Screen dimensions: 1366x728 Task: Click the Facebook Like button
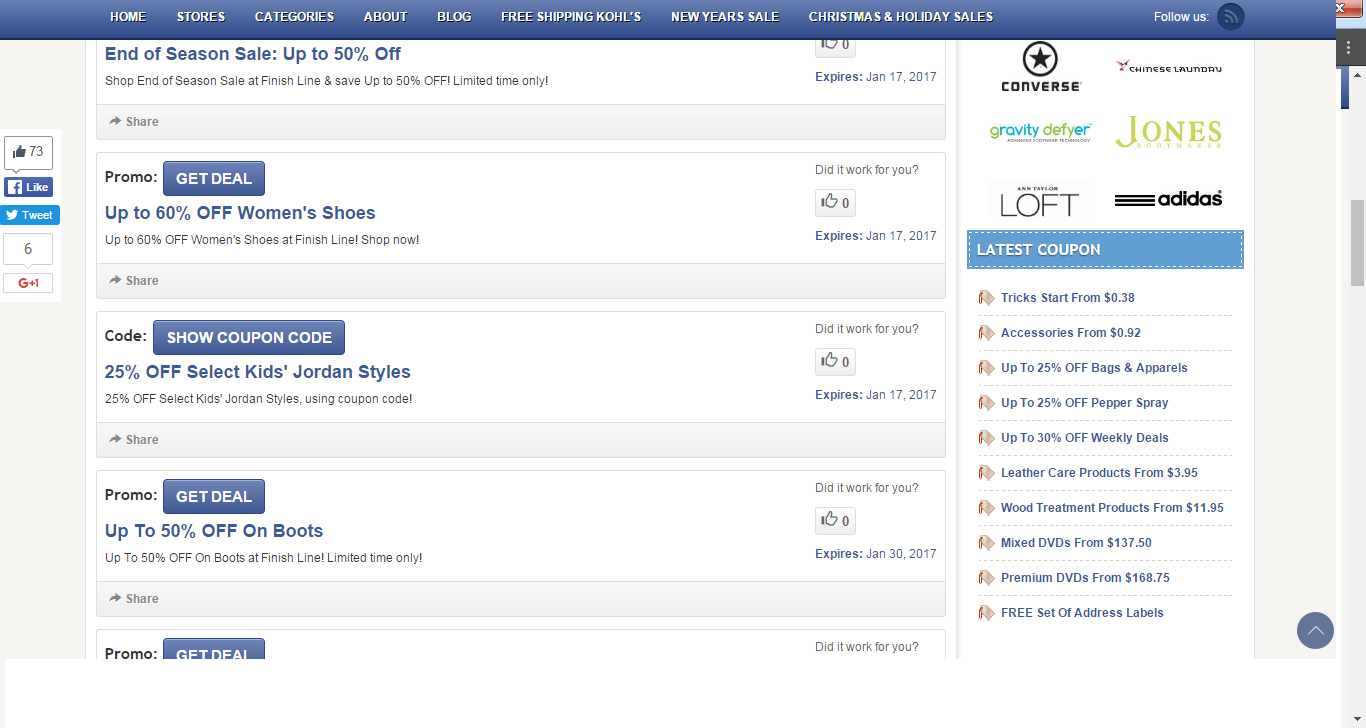click(28, 187)
